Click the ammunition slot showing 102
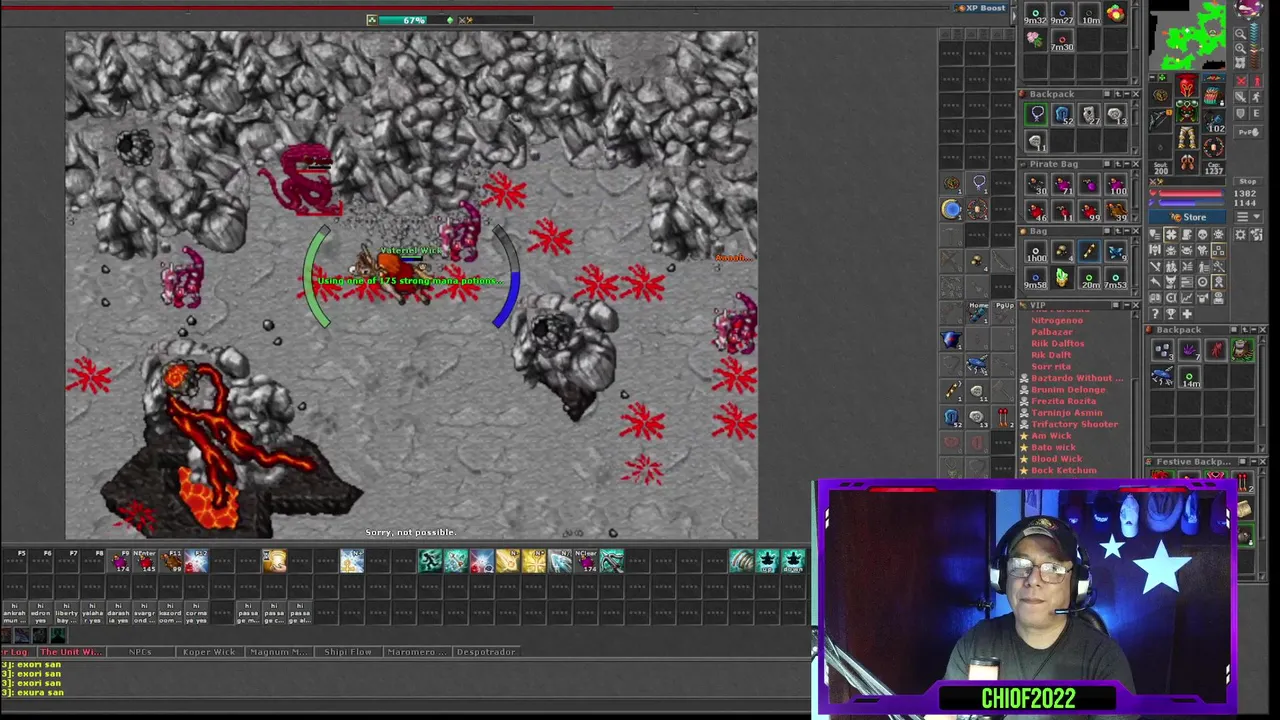Screen dimensions: 1280x720 [1214, 122]
